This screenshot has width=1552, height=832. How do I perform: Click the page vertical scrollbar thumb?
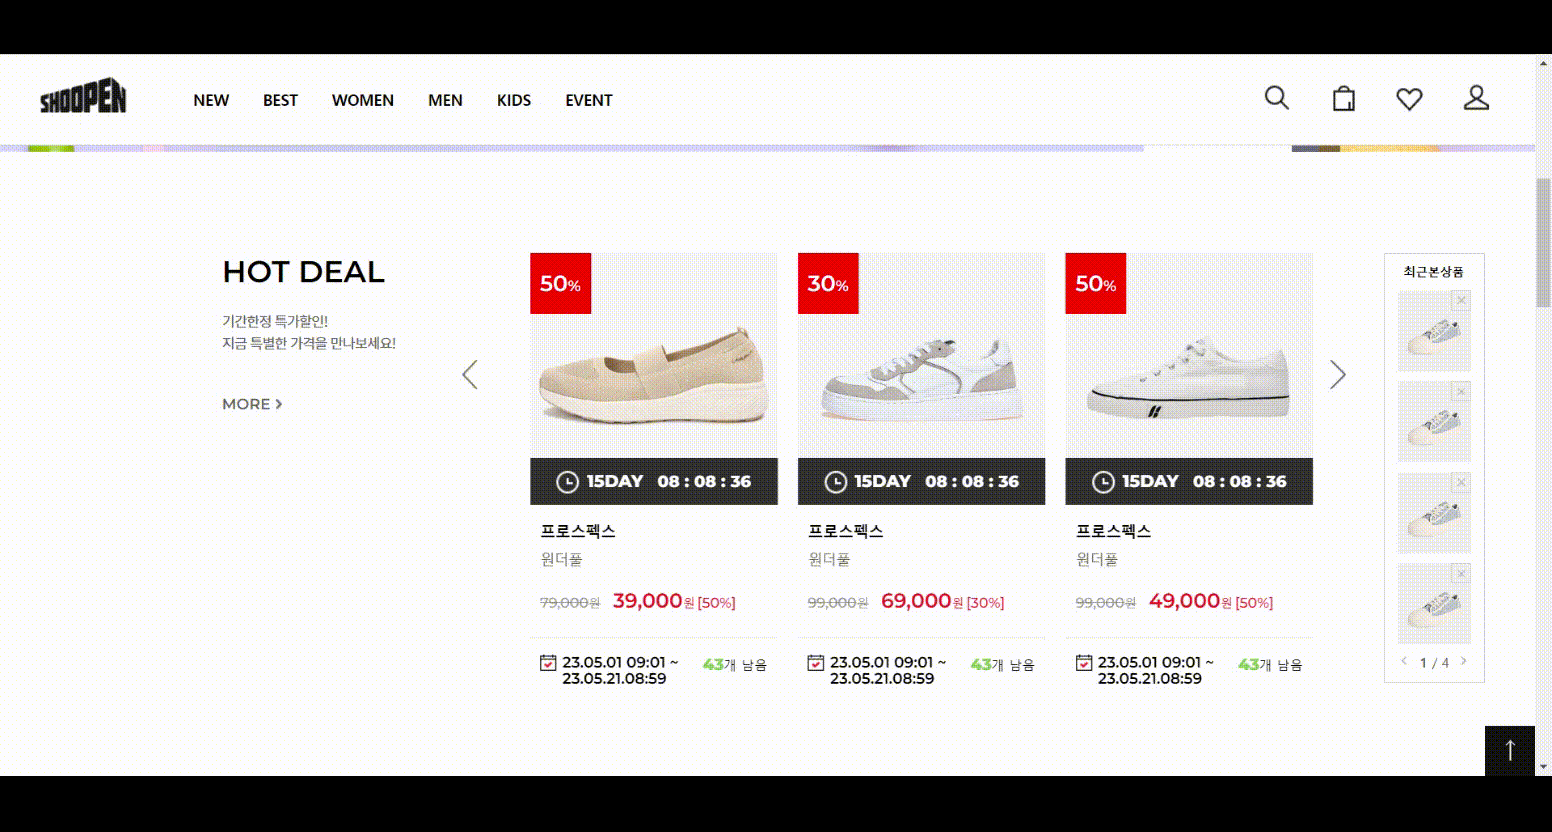(x=1543, y=243)
